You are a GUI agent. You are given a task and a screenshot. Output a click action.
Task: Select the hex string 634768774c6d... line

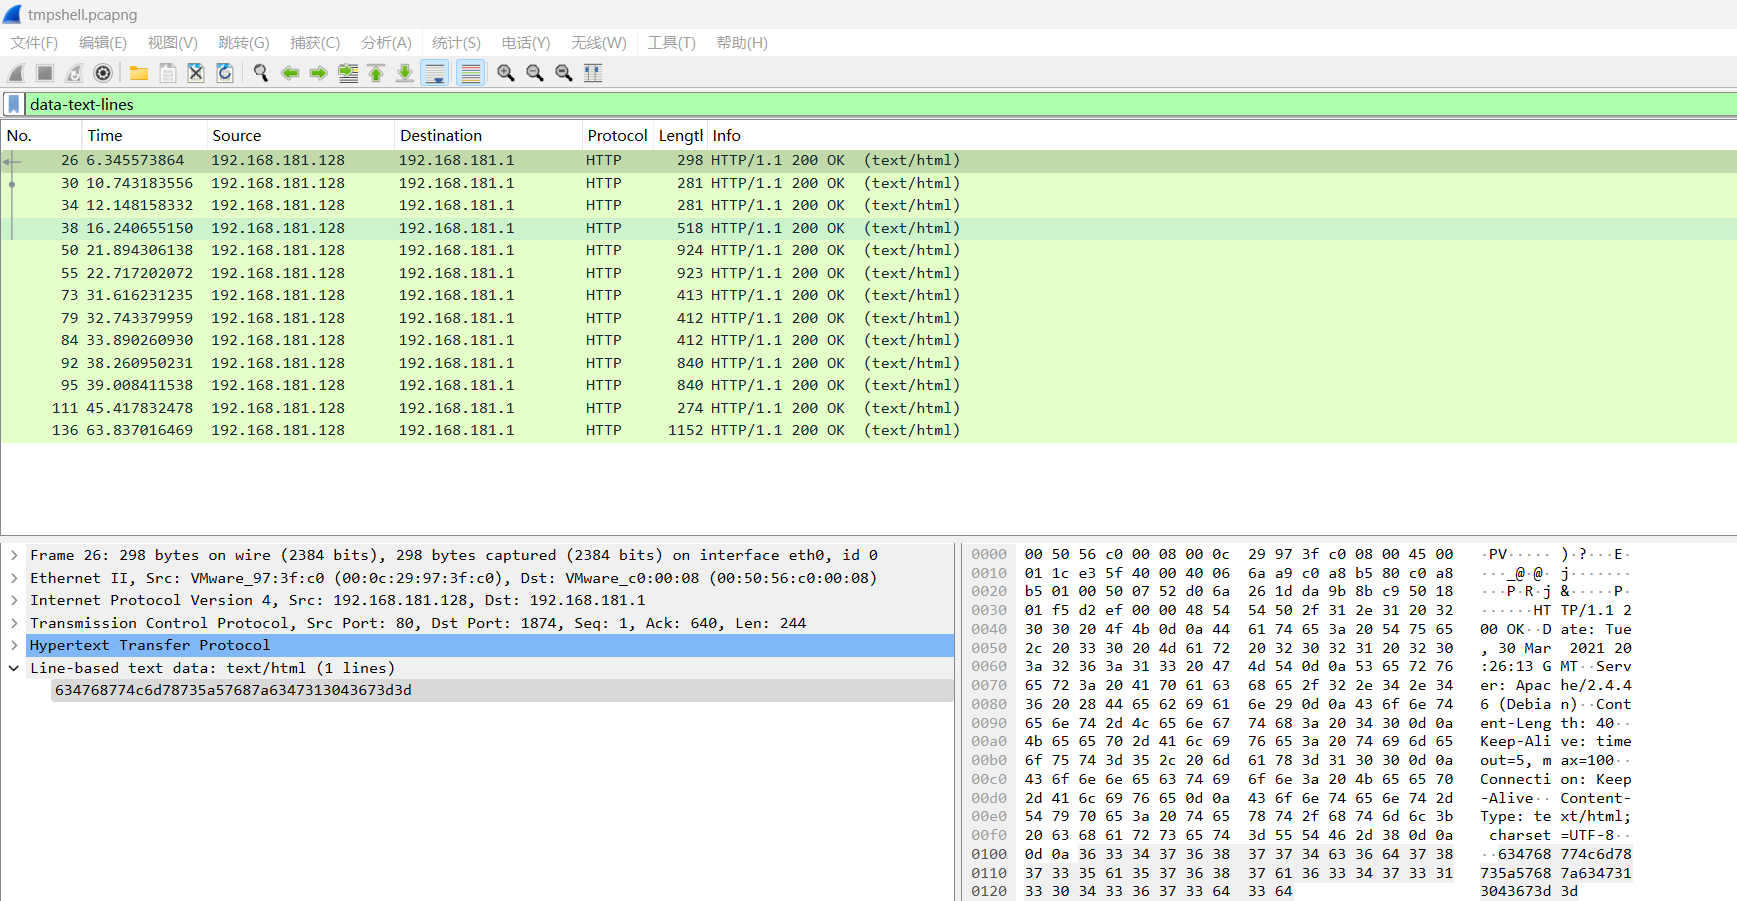pos(502,690)
